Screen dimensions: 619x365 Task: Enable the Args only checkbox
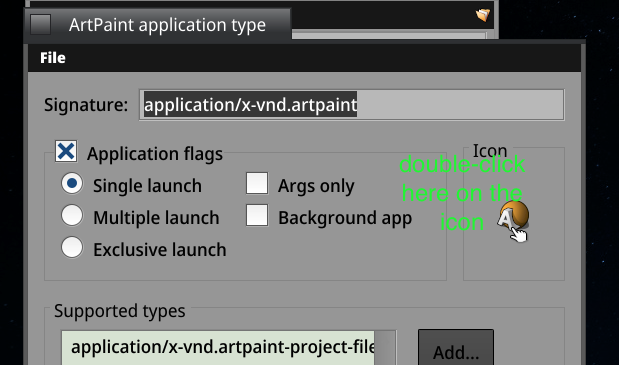[257, 183]
